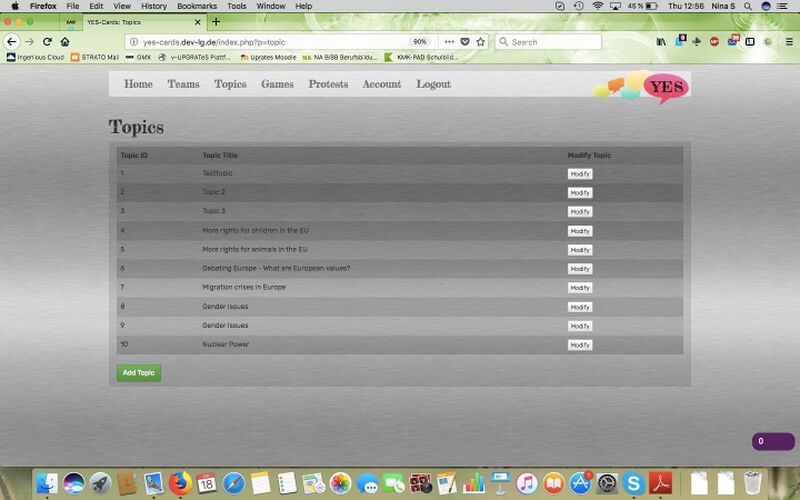Open the Window menu
This screenshot has height=500, width=800.
pyautogui.click(x=270, y=6)
